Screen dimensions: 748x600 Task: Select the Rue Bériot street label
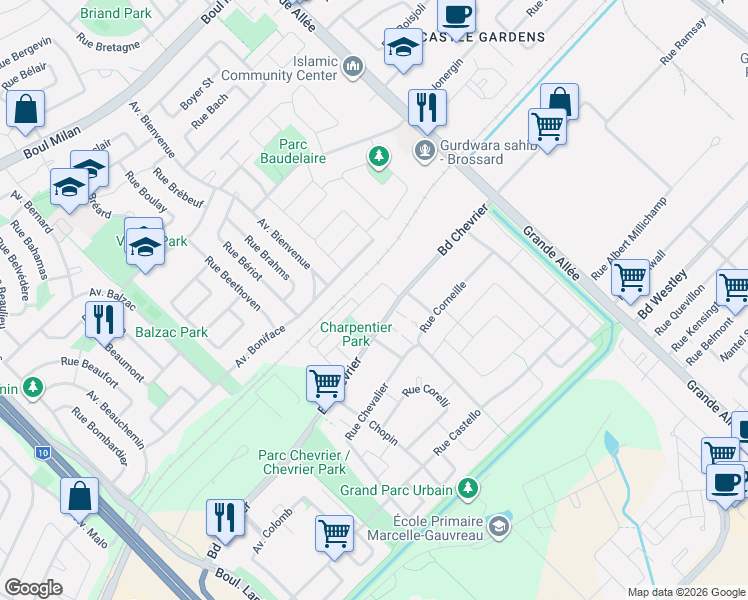pyautogui.click(x=243, y=261)
